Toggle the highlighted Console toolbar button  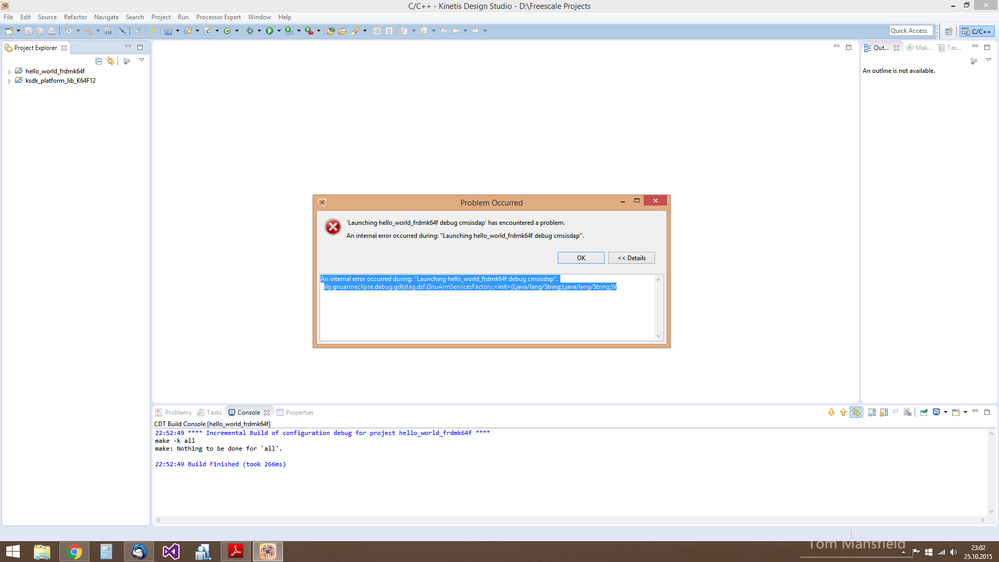point(856,412)
